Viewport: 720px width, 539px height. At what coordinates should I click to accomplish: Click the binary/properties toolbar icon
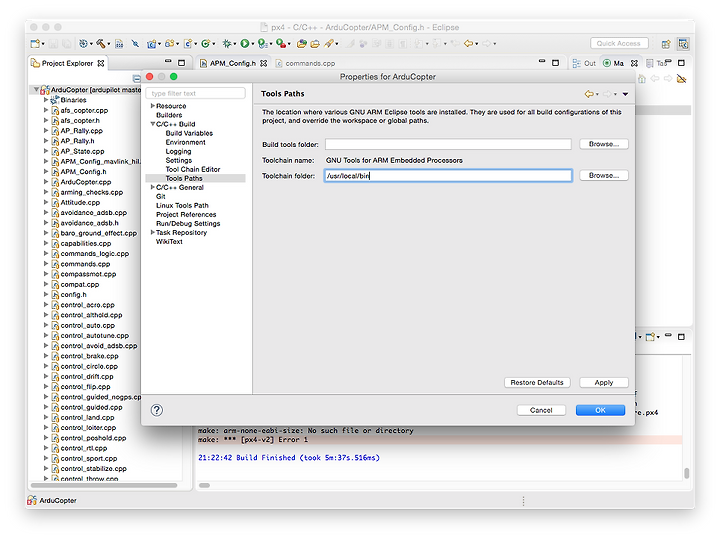tap(119, 44)
